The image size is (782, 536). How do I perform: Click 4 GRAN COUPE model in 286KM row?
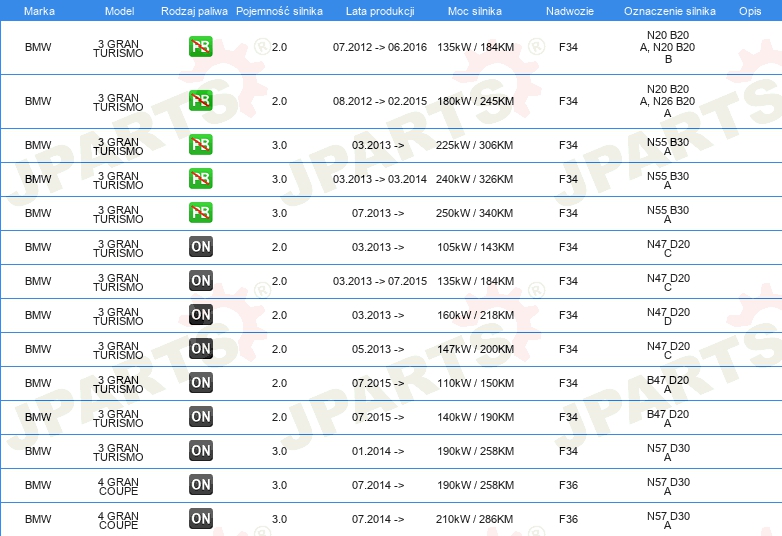pyautogui.click(x=118, y=520)
